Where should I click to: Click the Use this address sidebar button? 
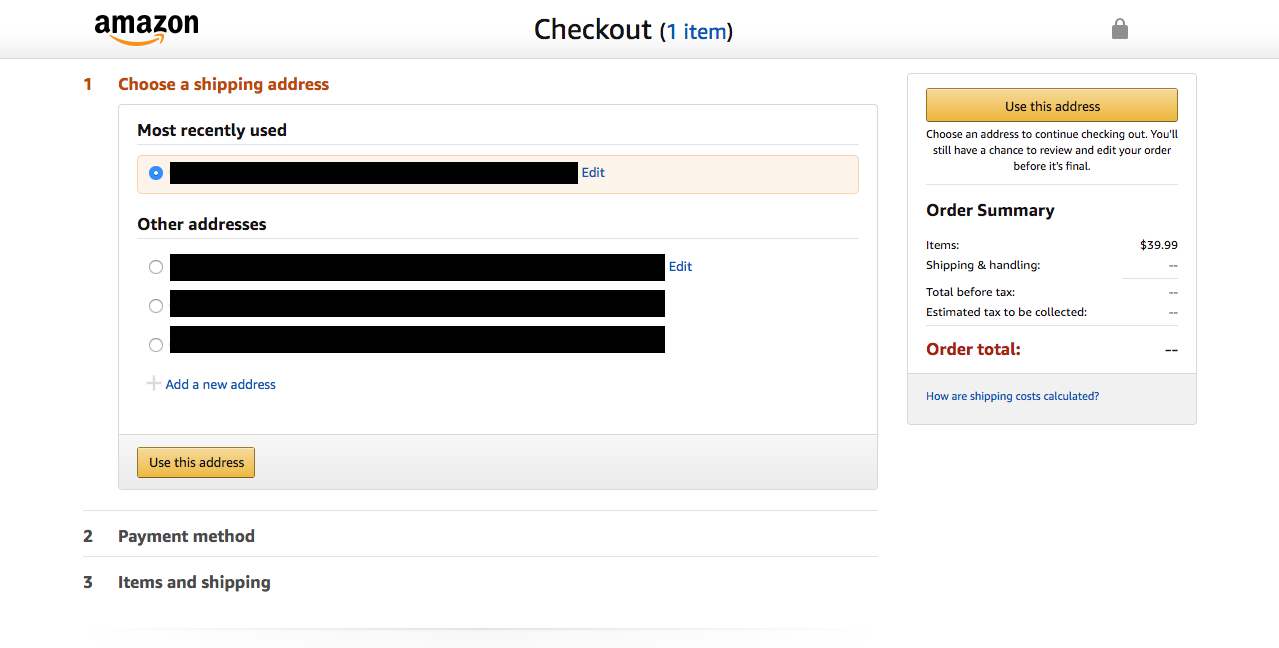[x=1051, y=105]
